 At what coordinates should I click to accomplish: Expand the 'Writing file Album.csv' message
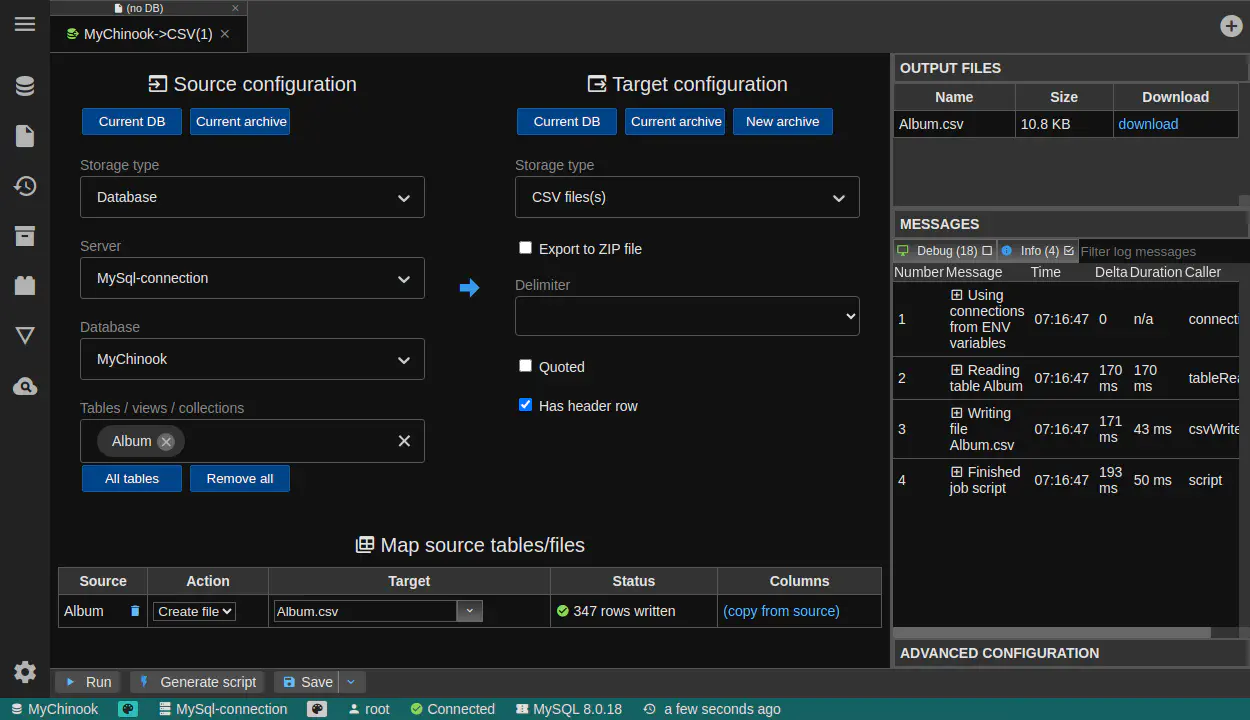click(x=956, y=413)
